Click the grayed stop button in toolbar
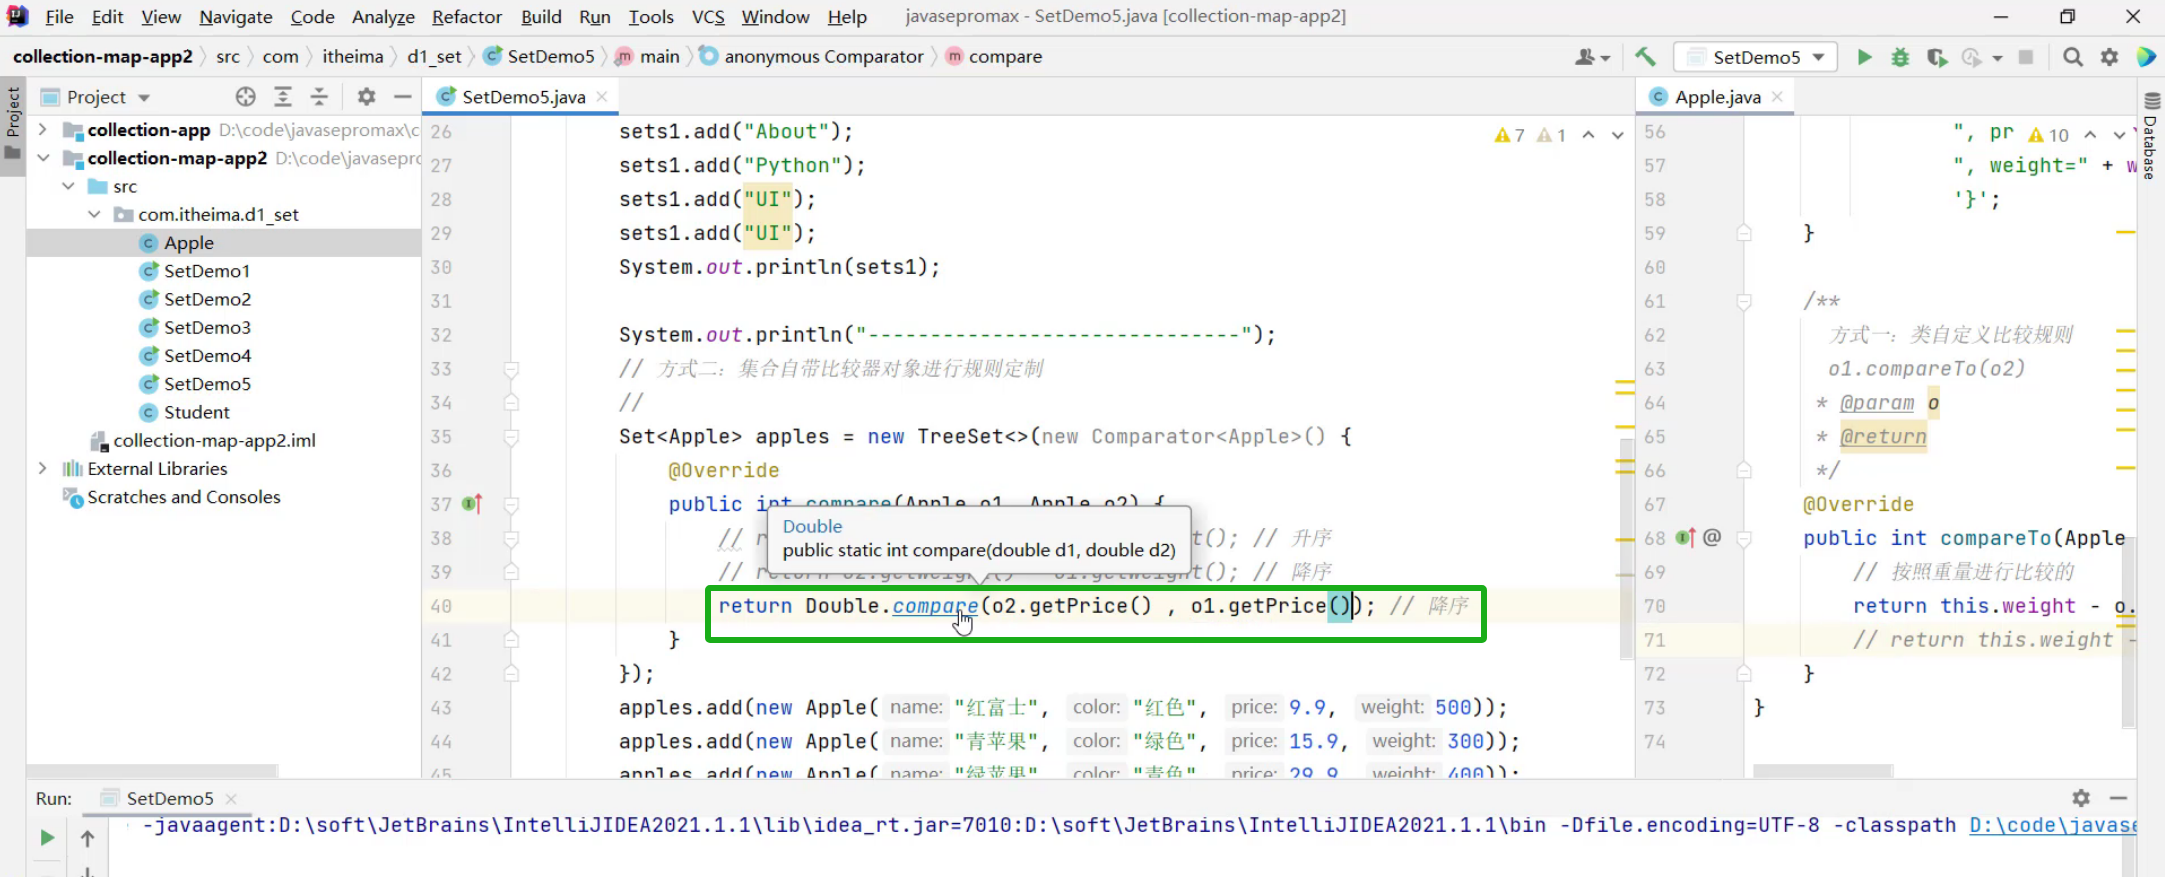Screen dimensions: 2165x877 (2026, 57)
